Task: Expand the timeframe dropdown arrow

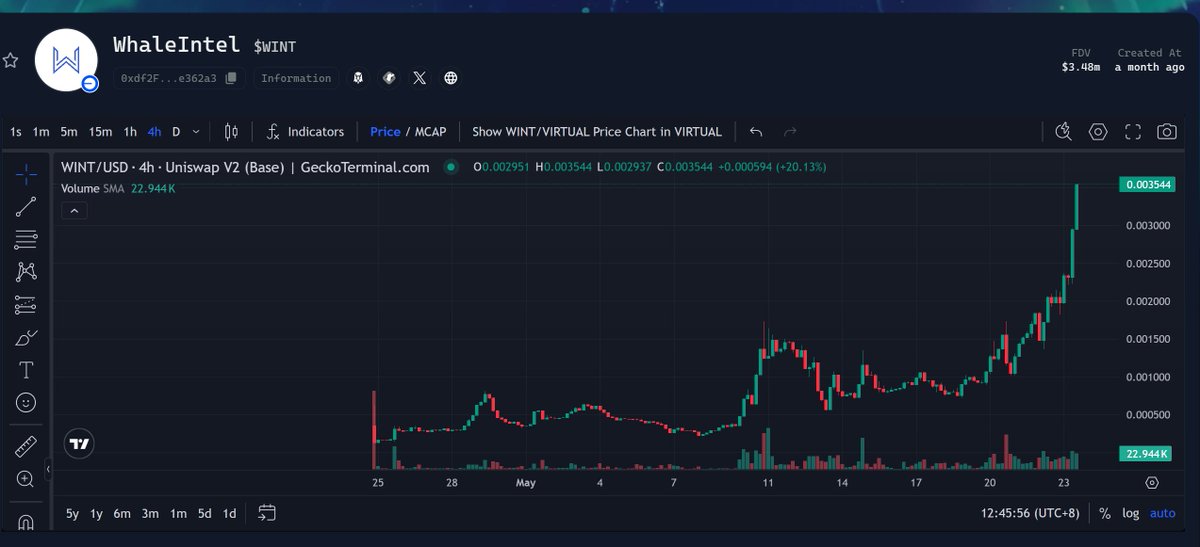Action: (x=196, y=132)
